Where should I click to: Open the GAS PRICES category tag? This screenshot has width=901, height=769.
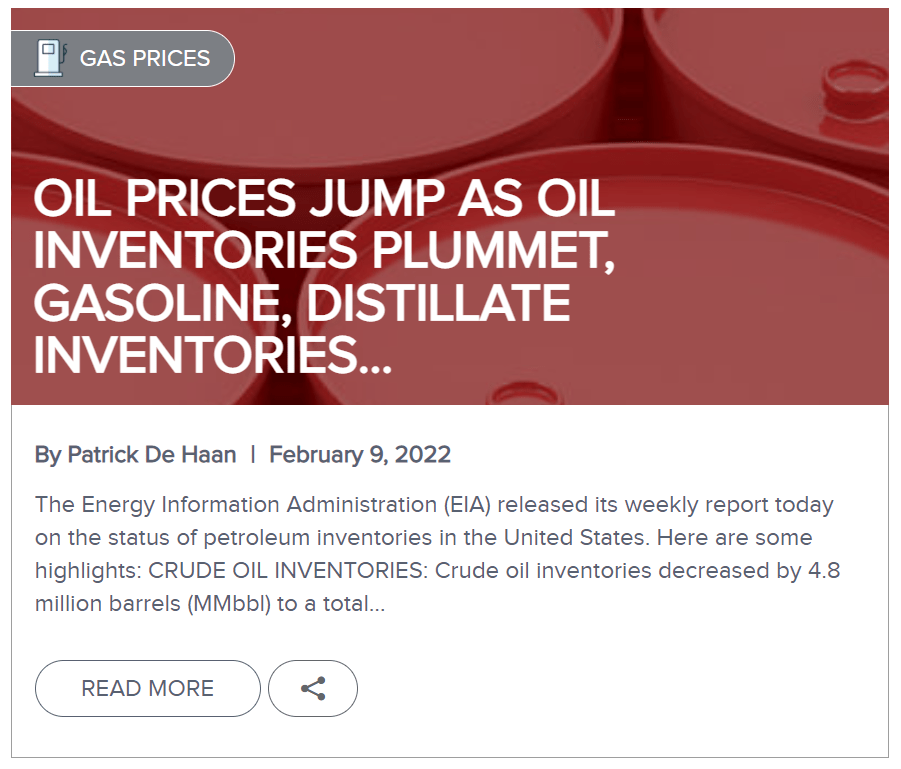click(145, 58)
